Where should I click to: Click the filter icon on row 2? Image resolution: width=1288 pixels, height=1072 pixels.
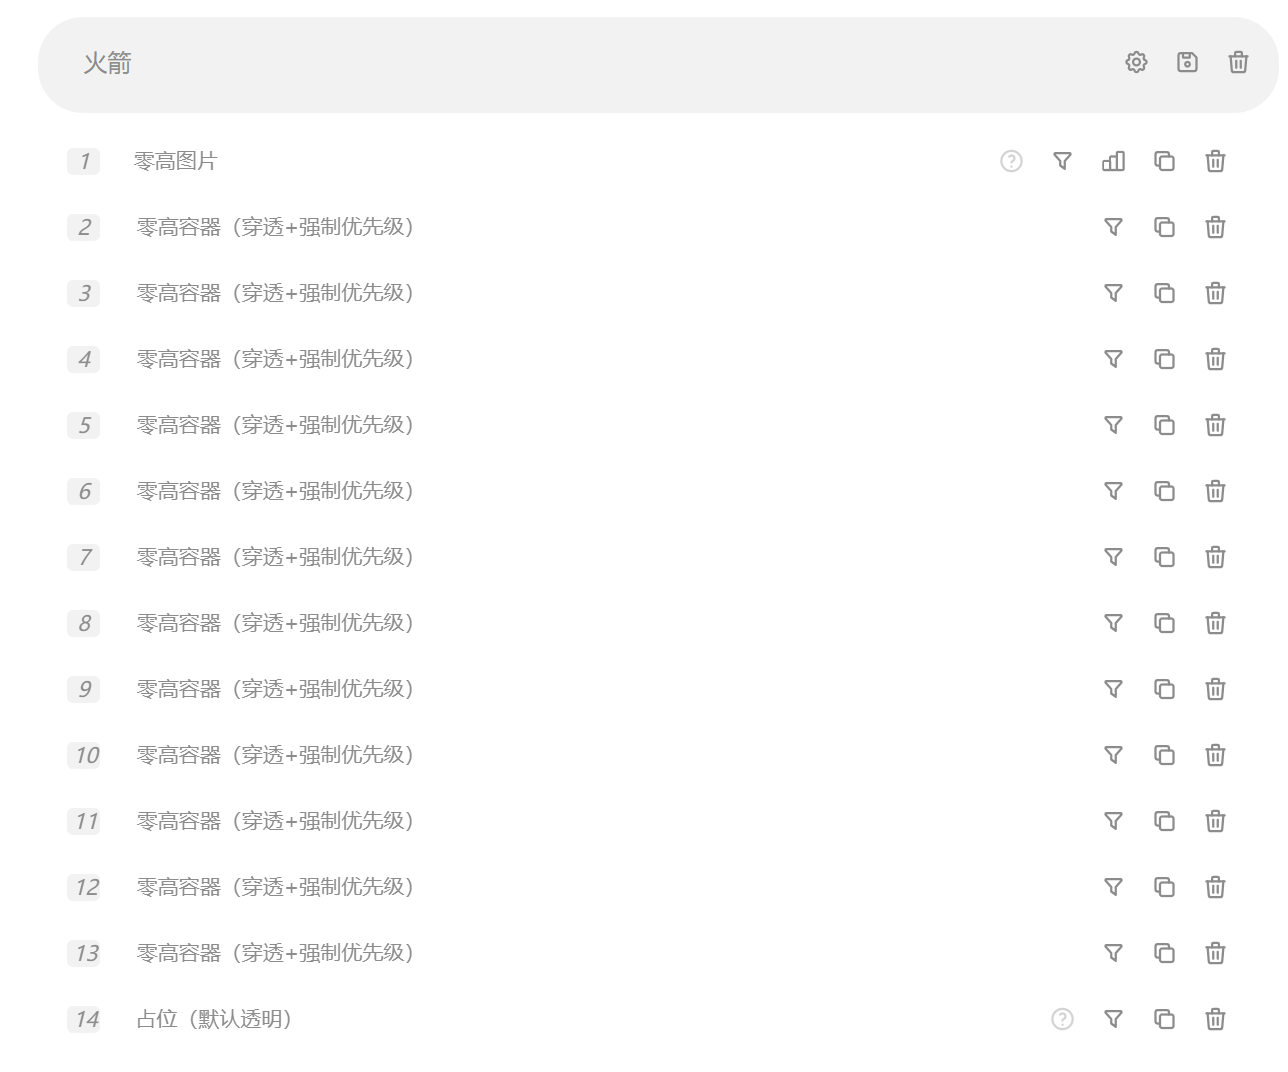click(x=1113, y=227)
